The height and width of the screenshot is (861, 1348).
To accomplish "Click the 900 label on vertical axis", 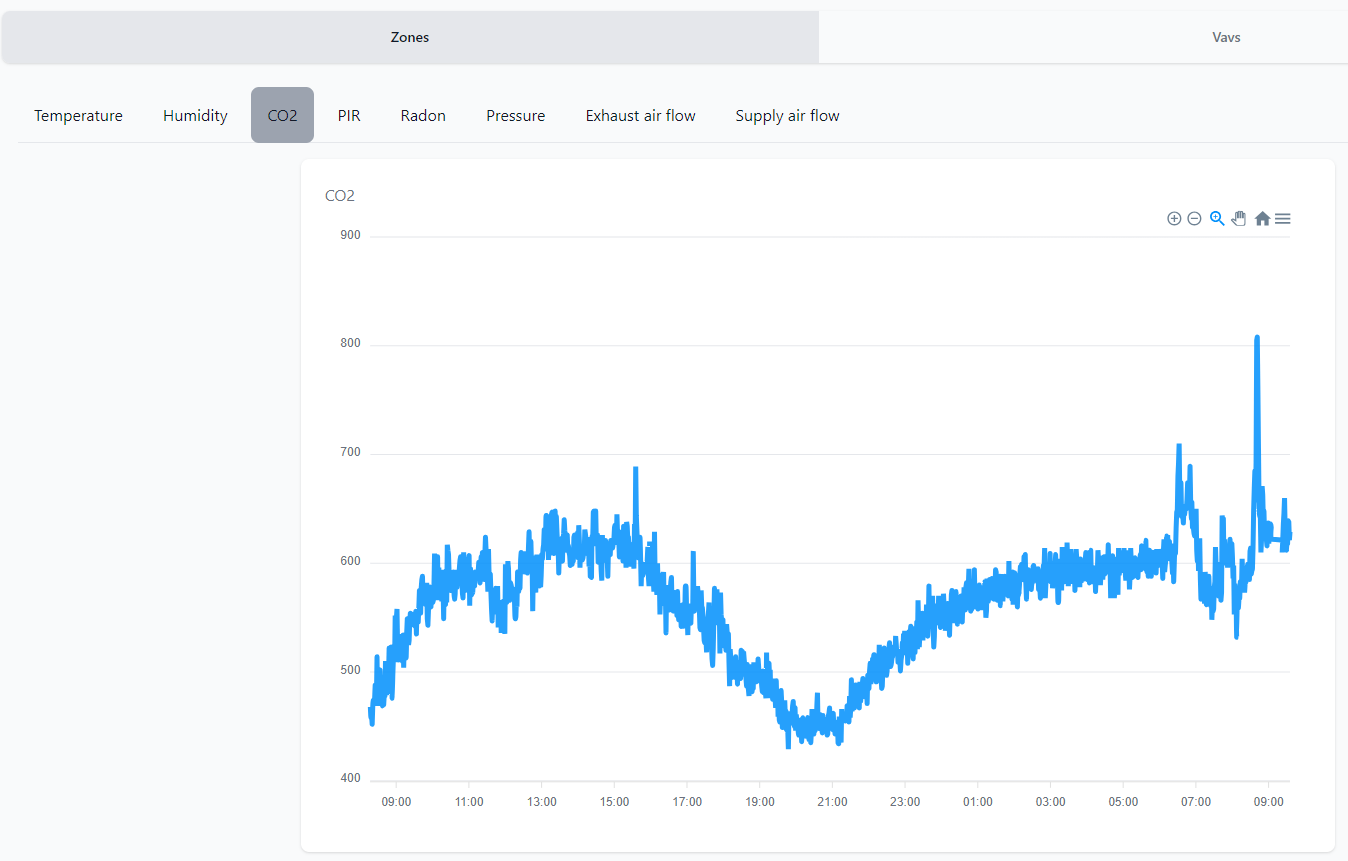I will 350,236.
